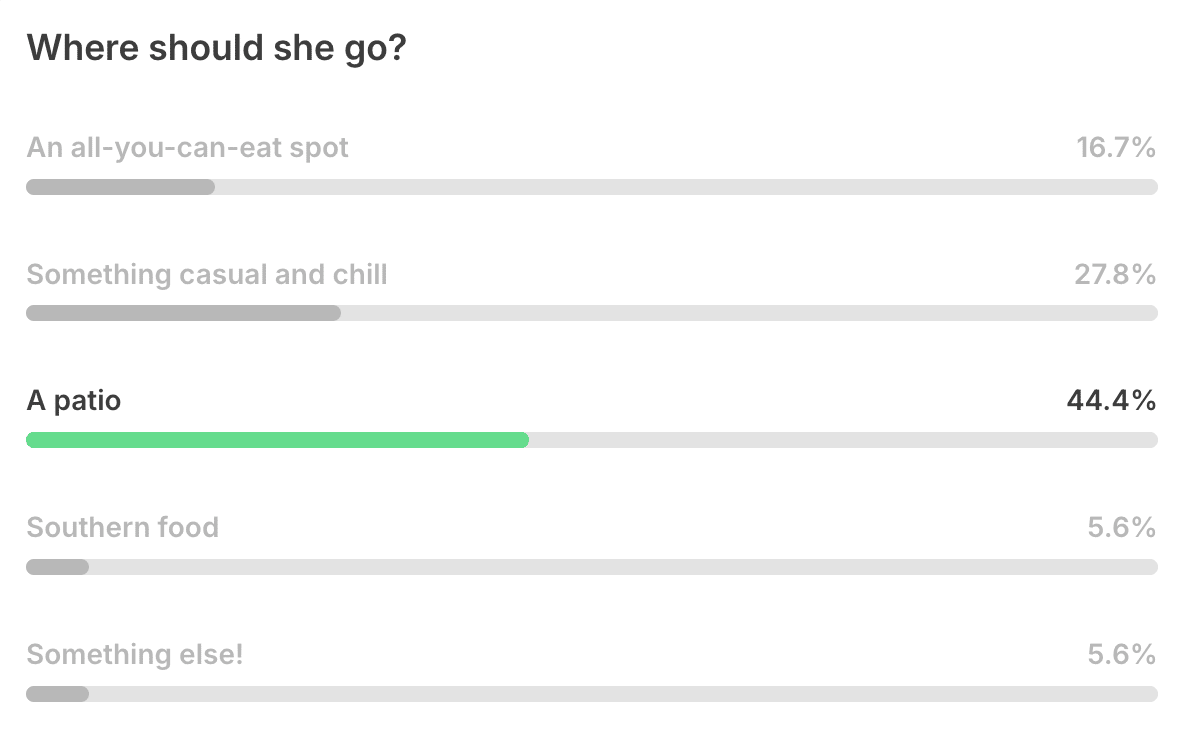Click the green filled patio progress bar

[278, 440]
